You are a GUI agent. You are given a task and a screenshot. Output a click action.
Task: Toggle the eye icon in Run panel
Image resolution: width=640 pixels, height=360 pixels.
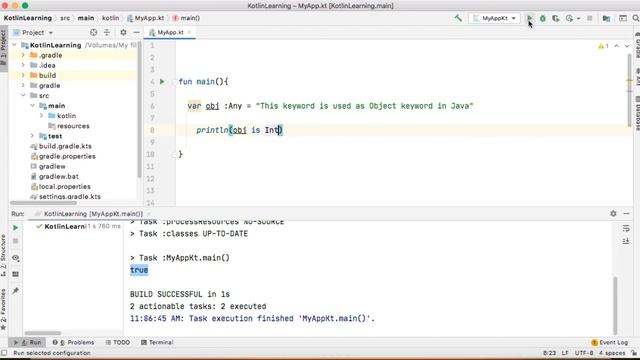(x=16, y=258)
